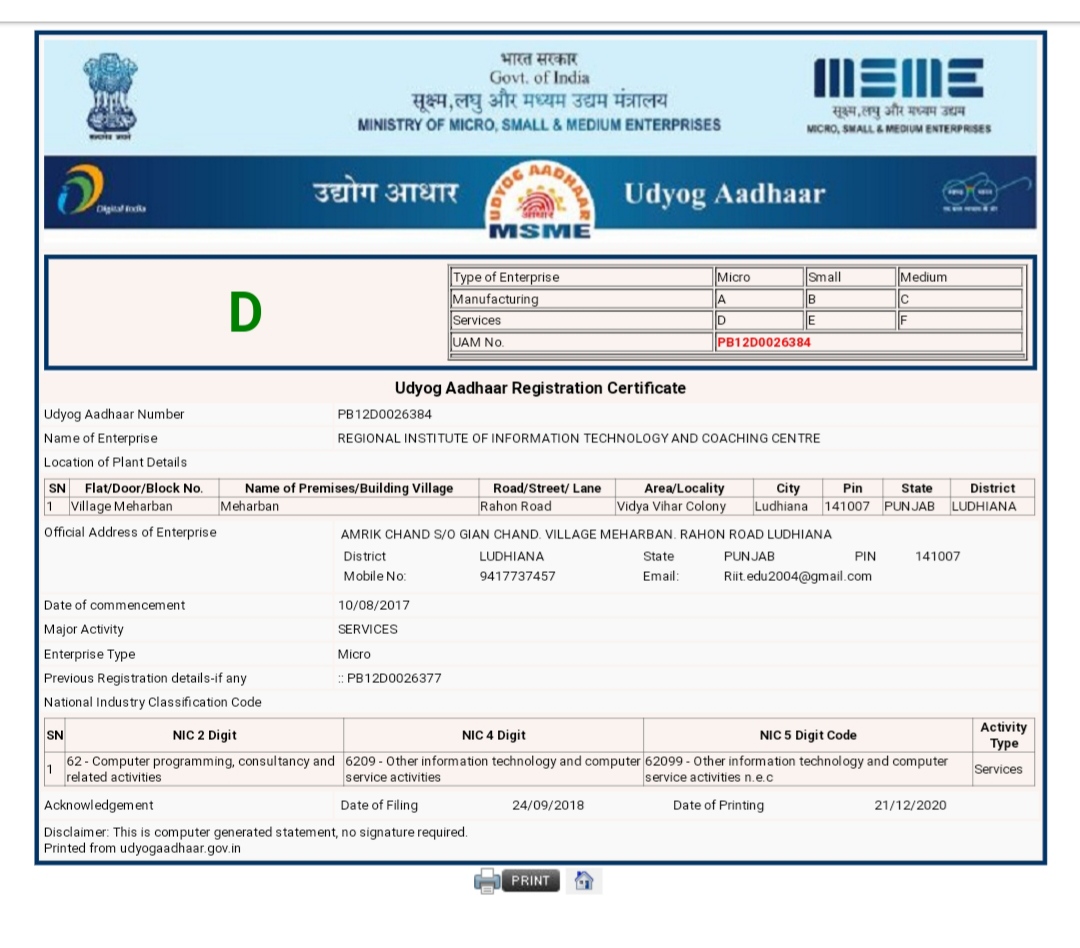Click the 'Udyog Aadhaar Registration Certificate' heading

[540, 388]
